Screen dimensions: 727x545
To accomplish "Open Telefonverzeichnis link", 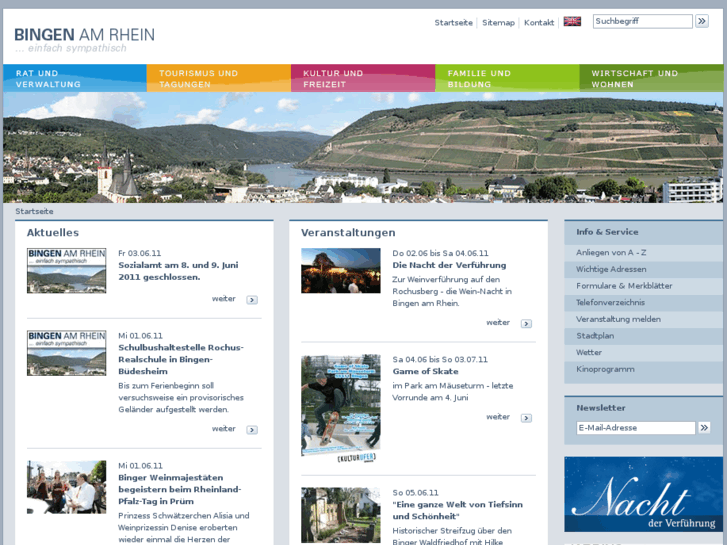I will [643, 302].
